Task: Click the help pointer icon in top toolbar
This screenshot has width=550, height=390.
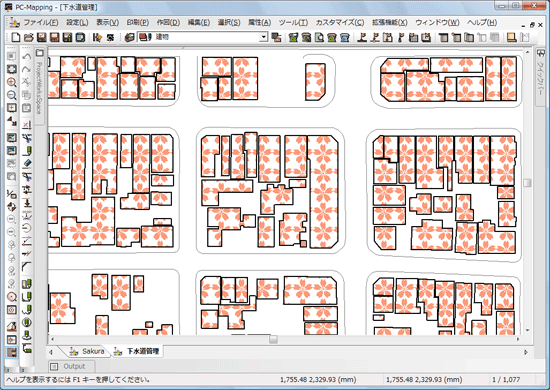Action: 97,37
